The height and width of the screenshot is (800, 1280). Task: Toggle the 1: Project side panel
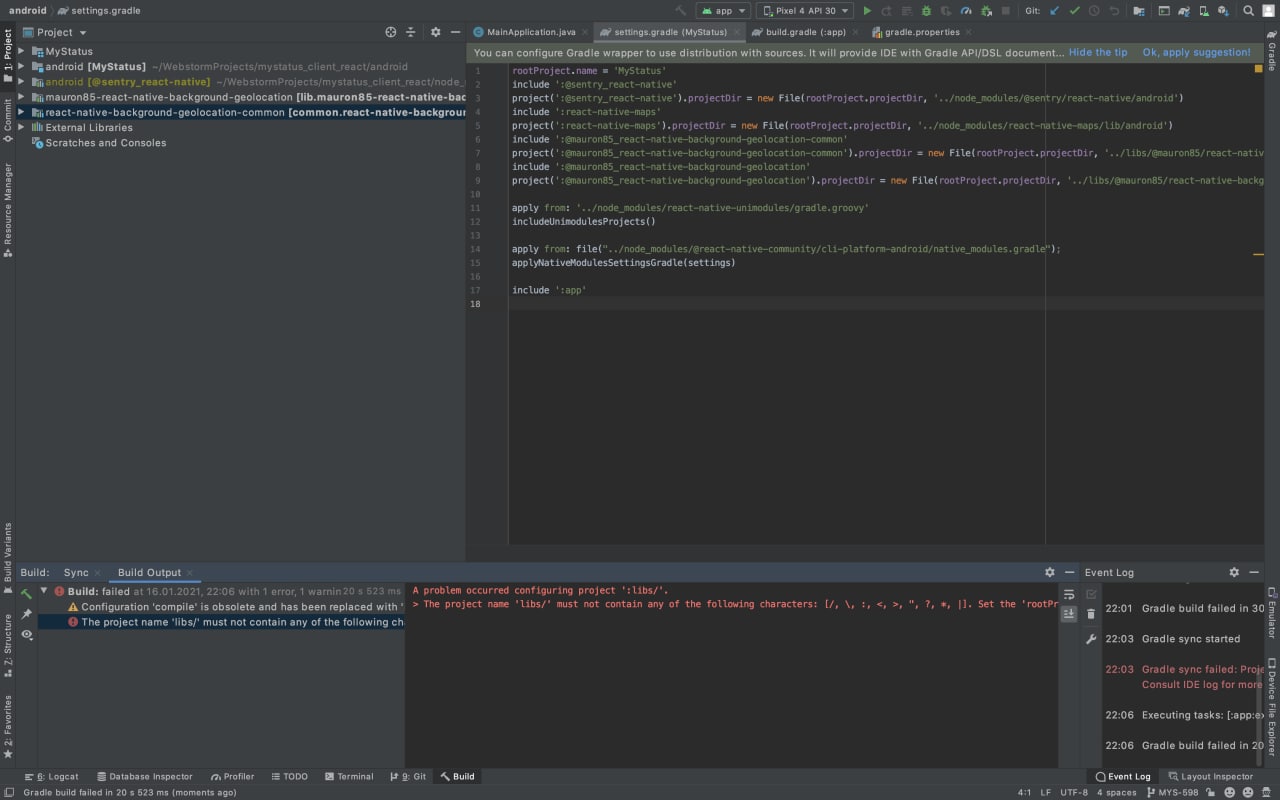(x=7, y=55)
